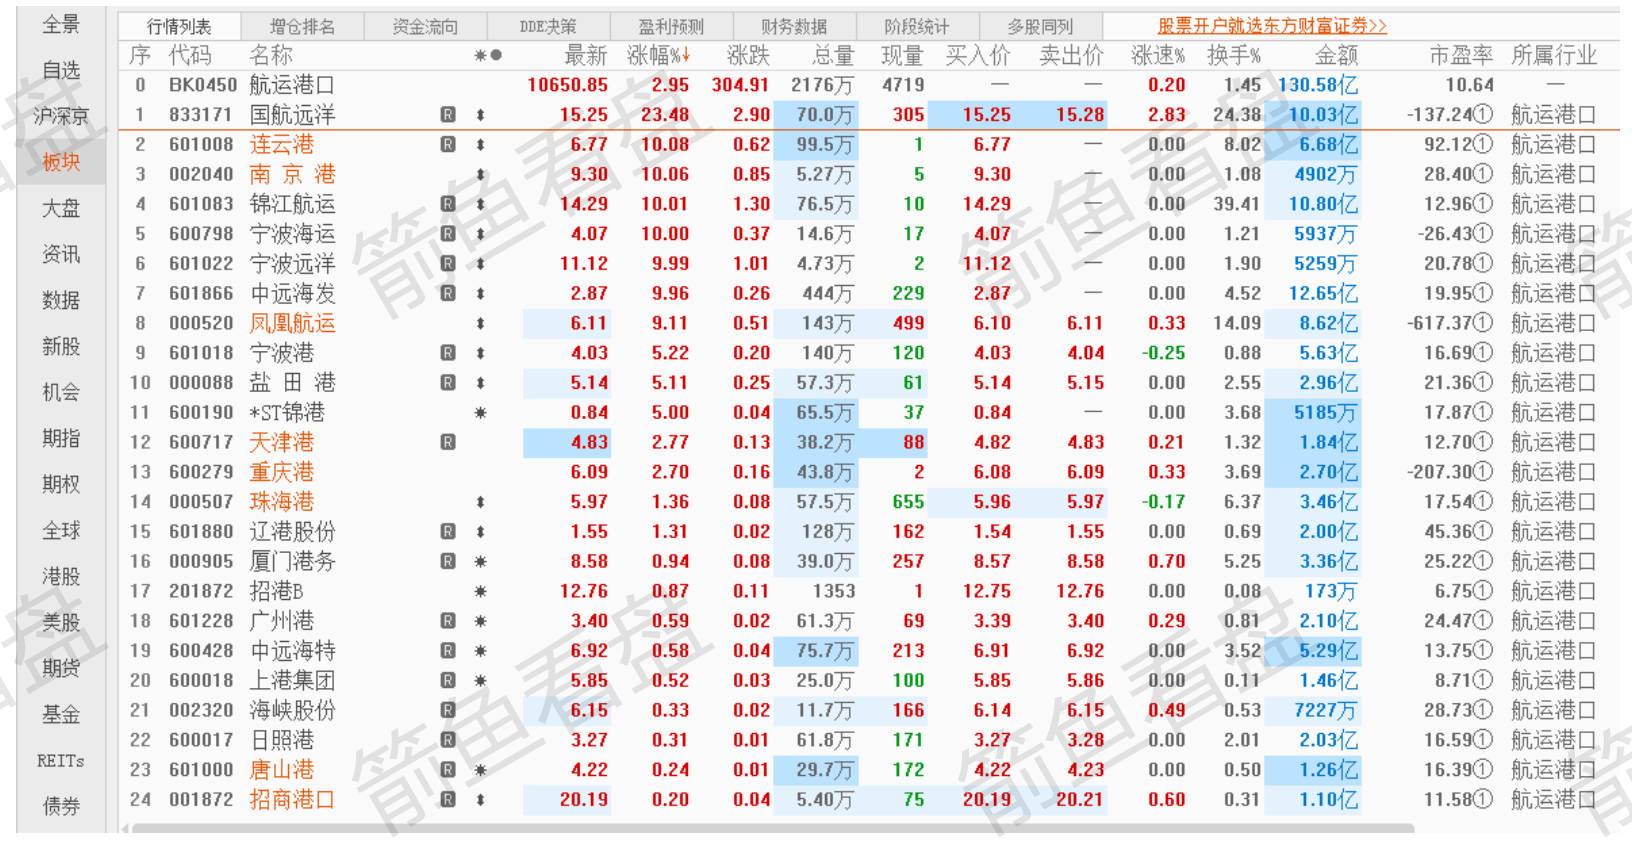This screenshot has height=845, width=1632.
Task: Click the R badge in 国航远洋 row
Action: pos(448,115)
